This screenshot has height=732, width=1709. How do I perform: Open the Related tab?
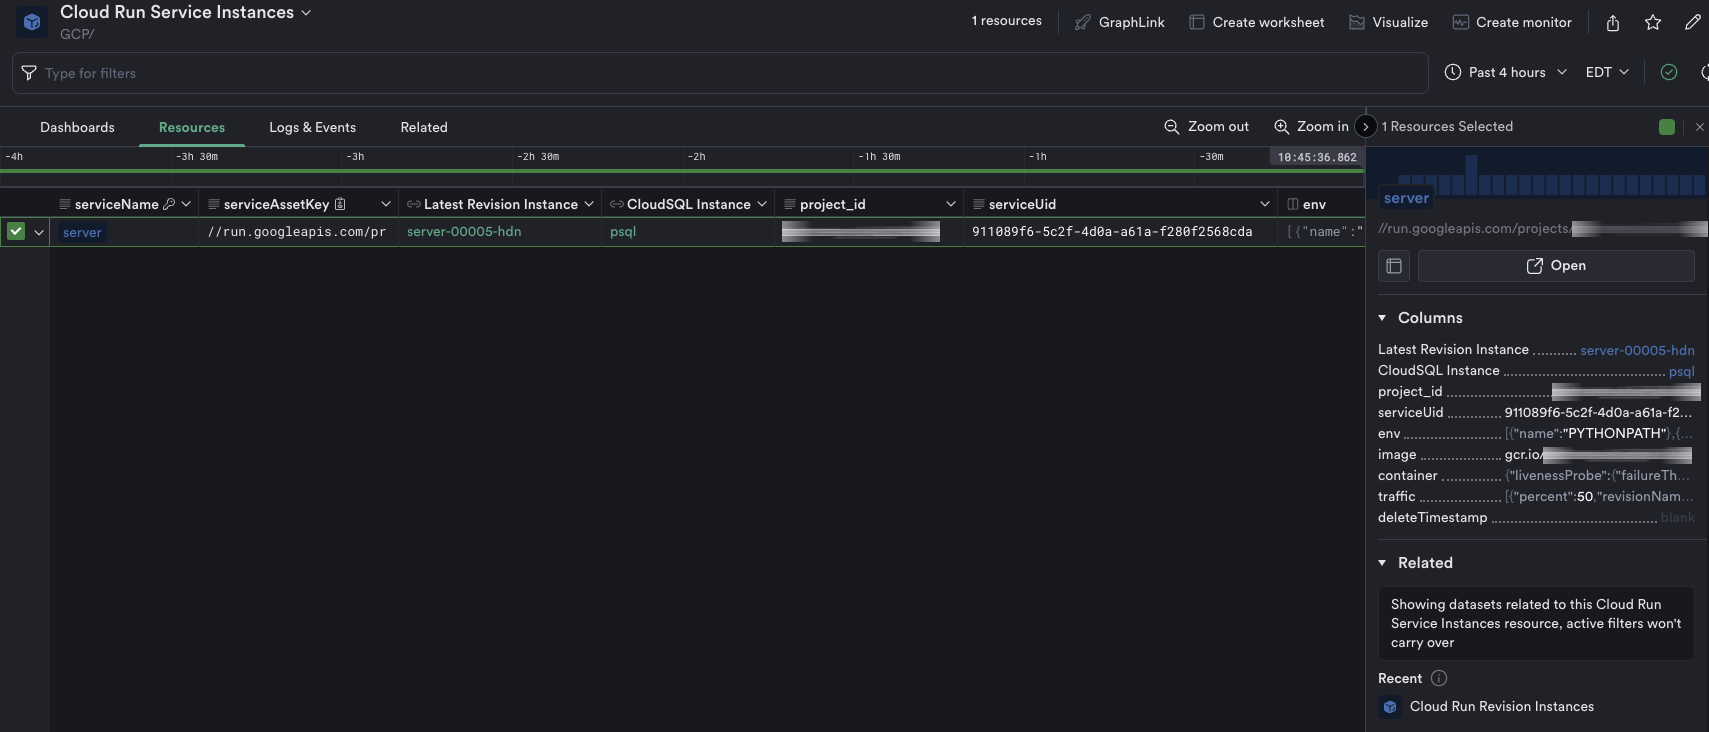(x=424, y=127)
